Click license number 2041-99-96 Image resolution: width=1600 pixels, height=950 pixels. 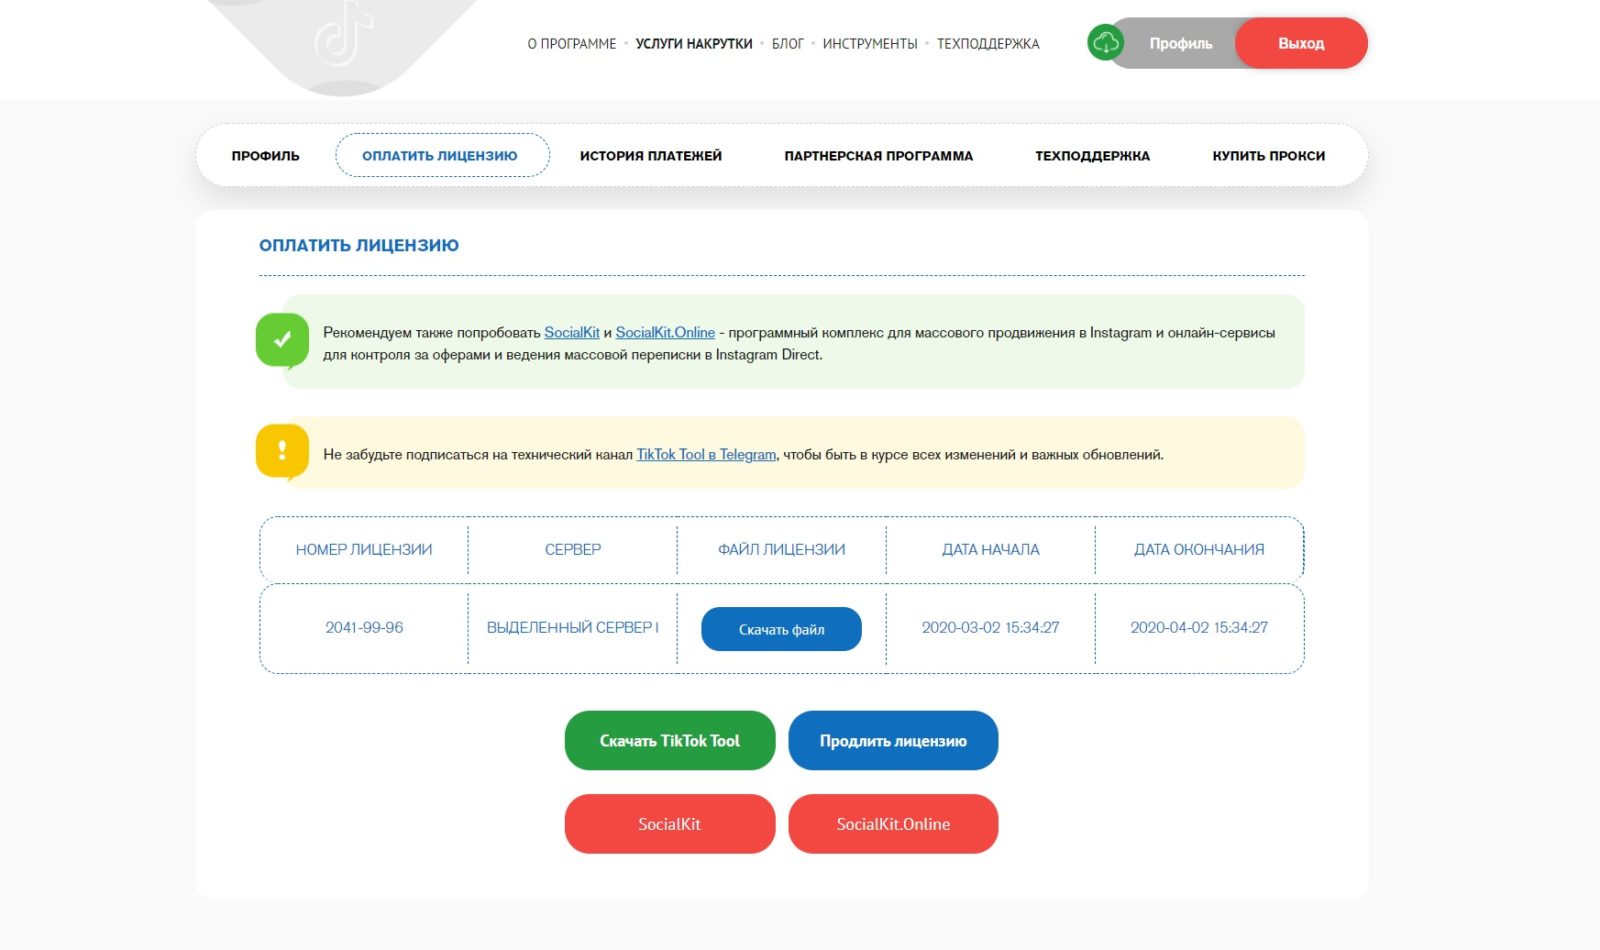click(x=364, y=627)
